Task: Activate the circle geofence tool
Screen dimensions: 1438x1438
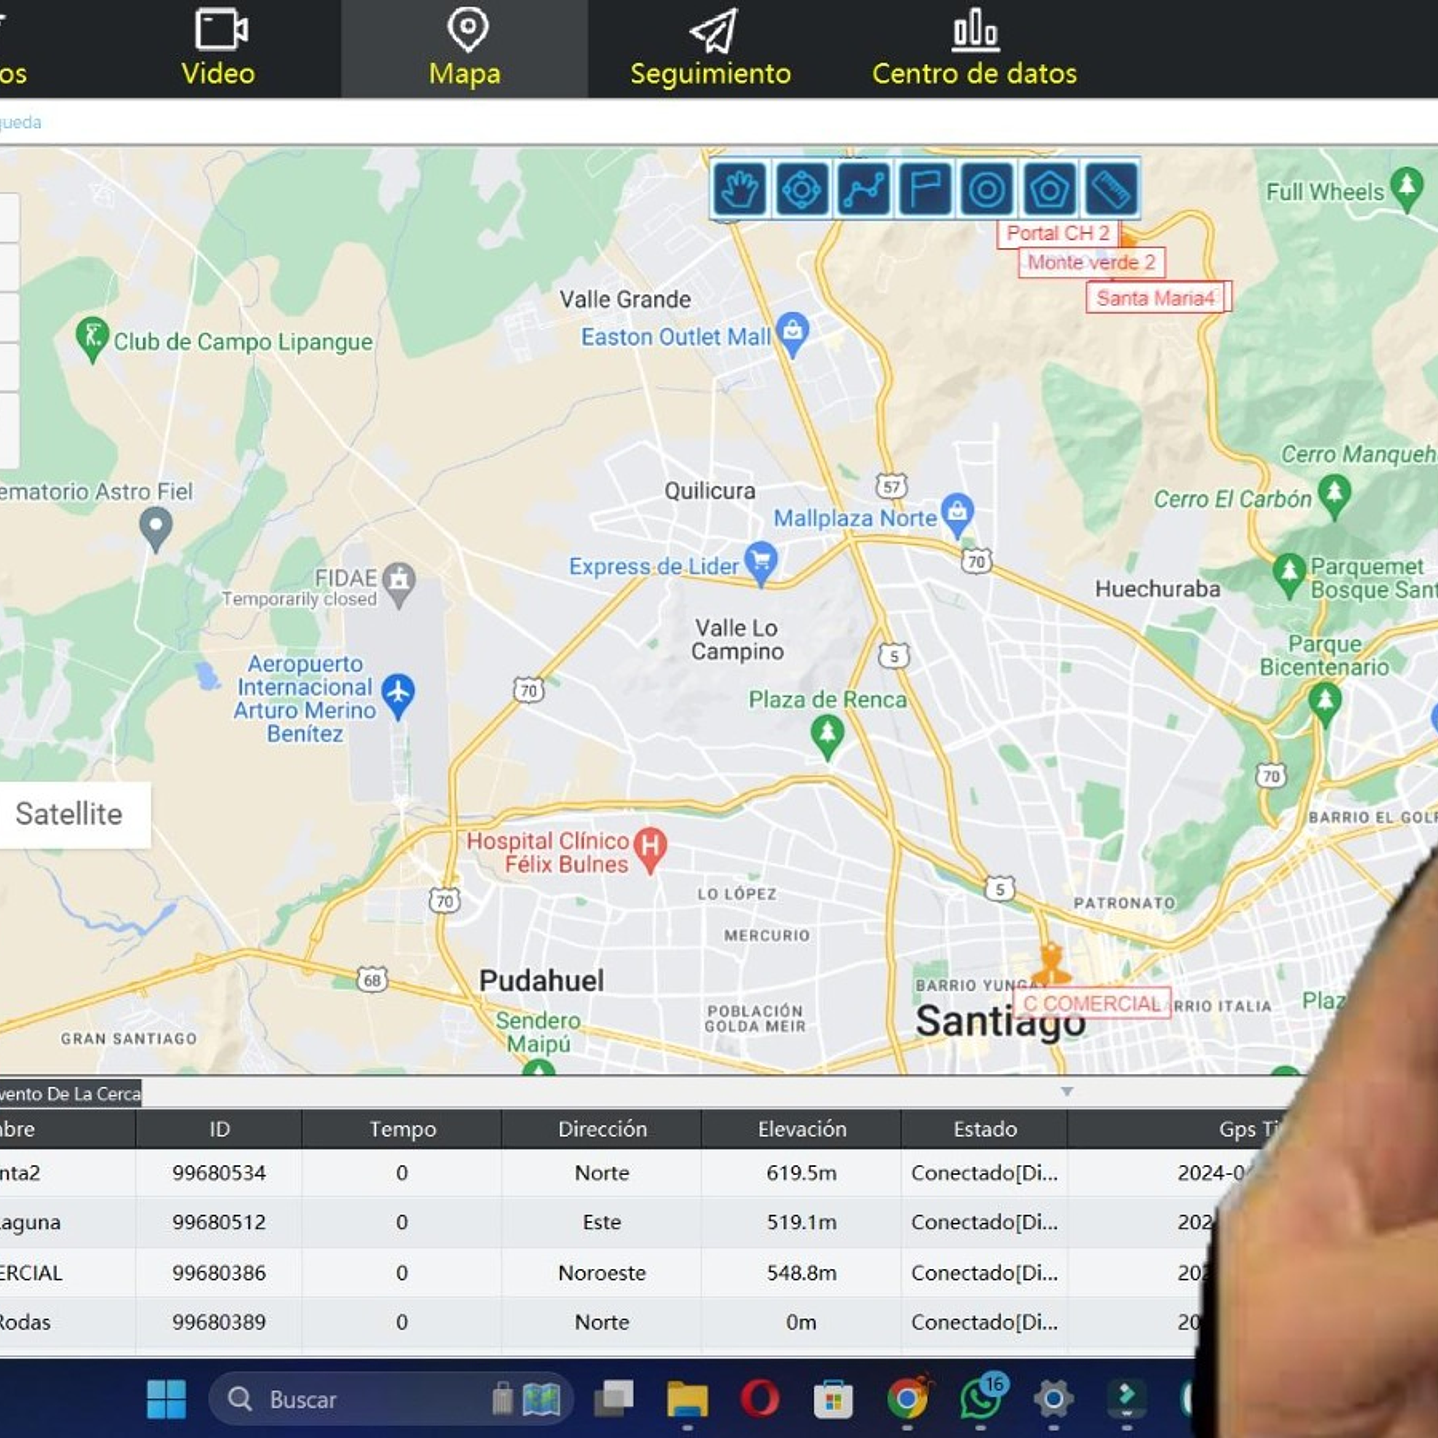Action: click(x=987, y=189)
